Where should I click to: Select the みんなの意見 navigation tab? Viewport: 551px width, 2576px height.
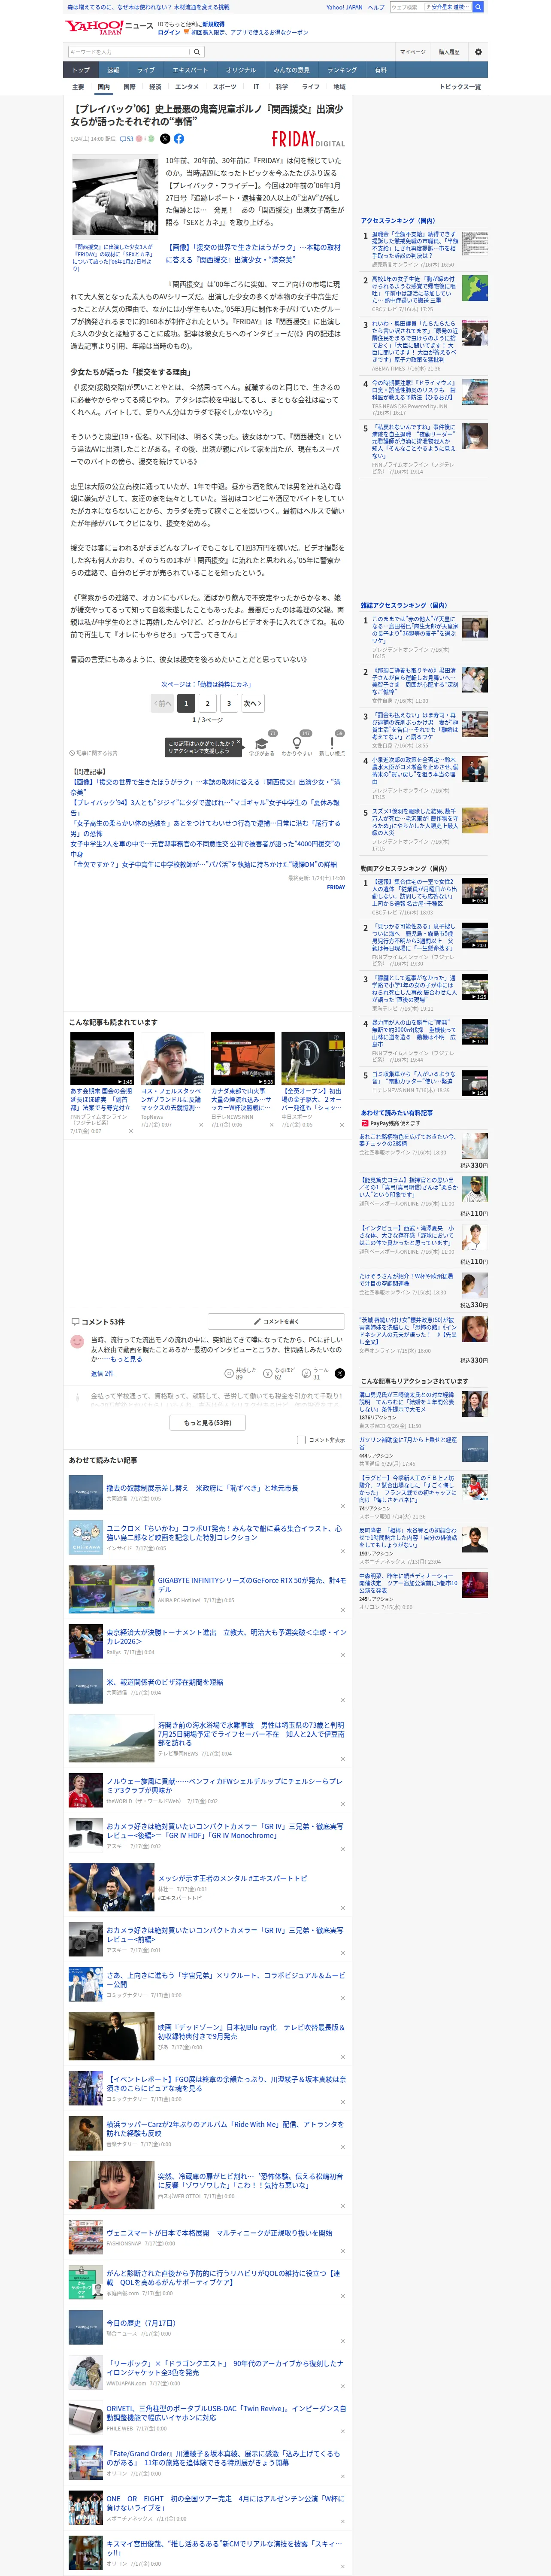pyautogui.click(x=291, y=70)
